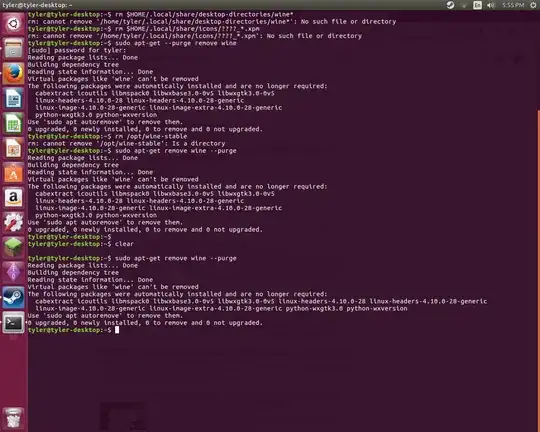Click first 'Building dependency tree' line
The height and width of the screenshot is (432, 540).
[73, 65]
